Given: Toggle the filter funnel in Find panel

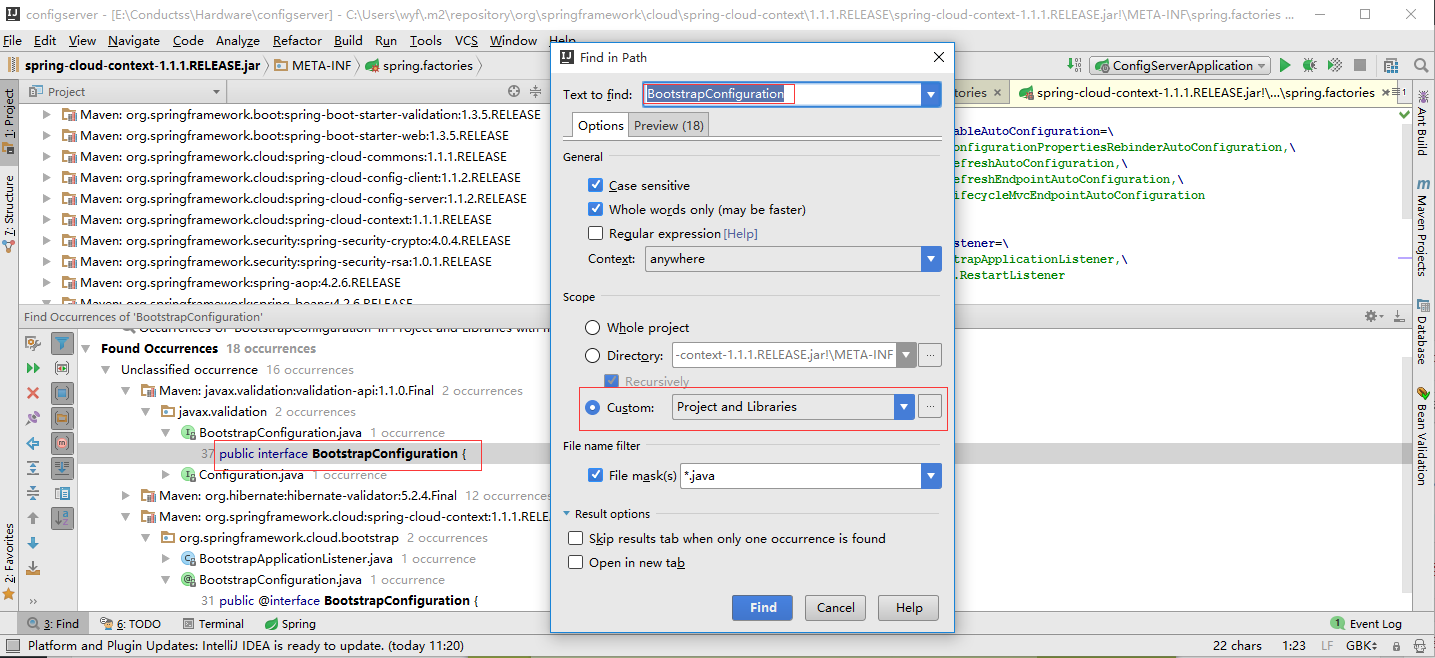Looking at the screenshot, I should (x=62, y=343).
